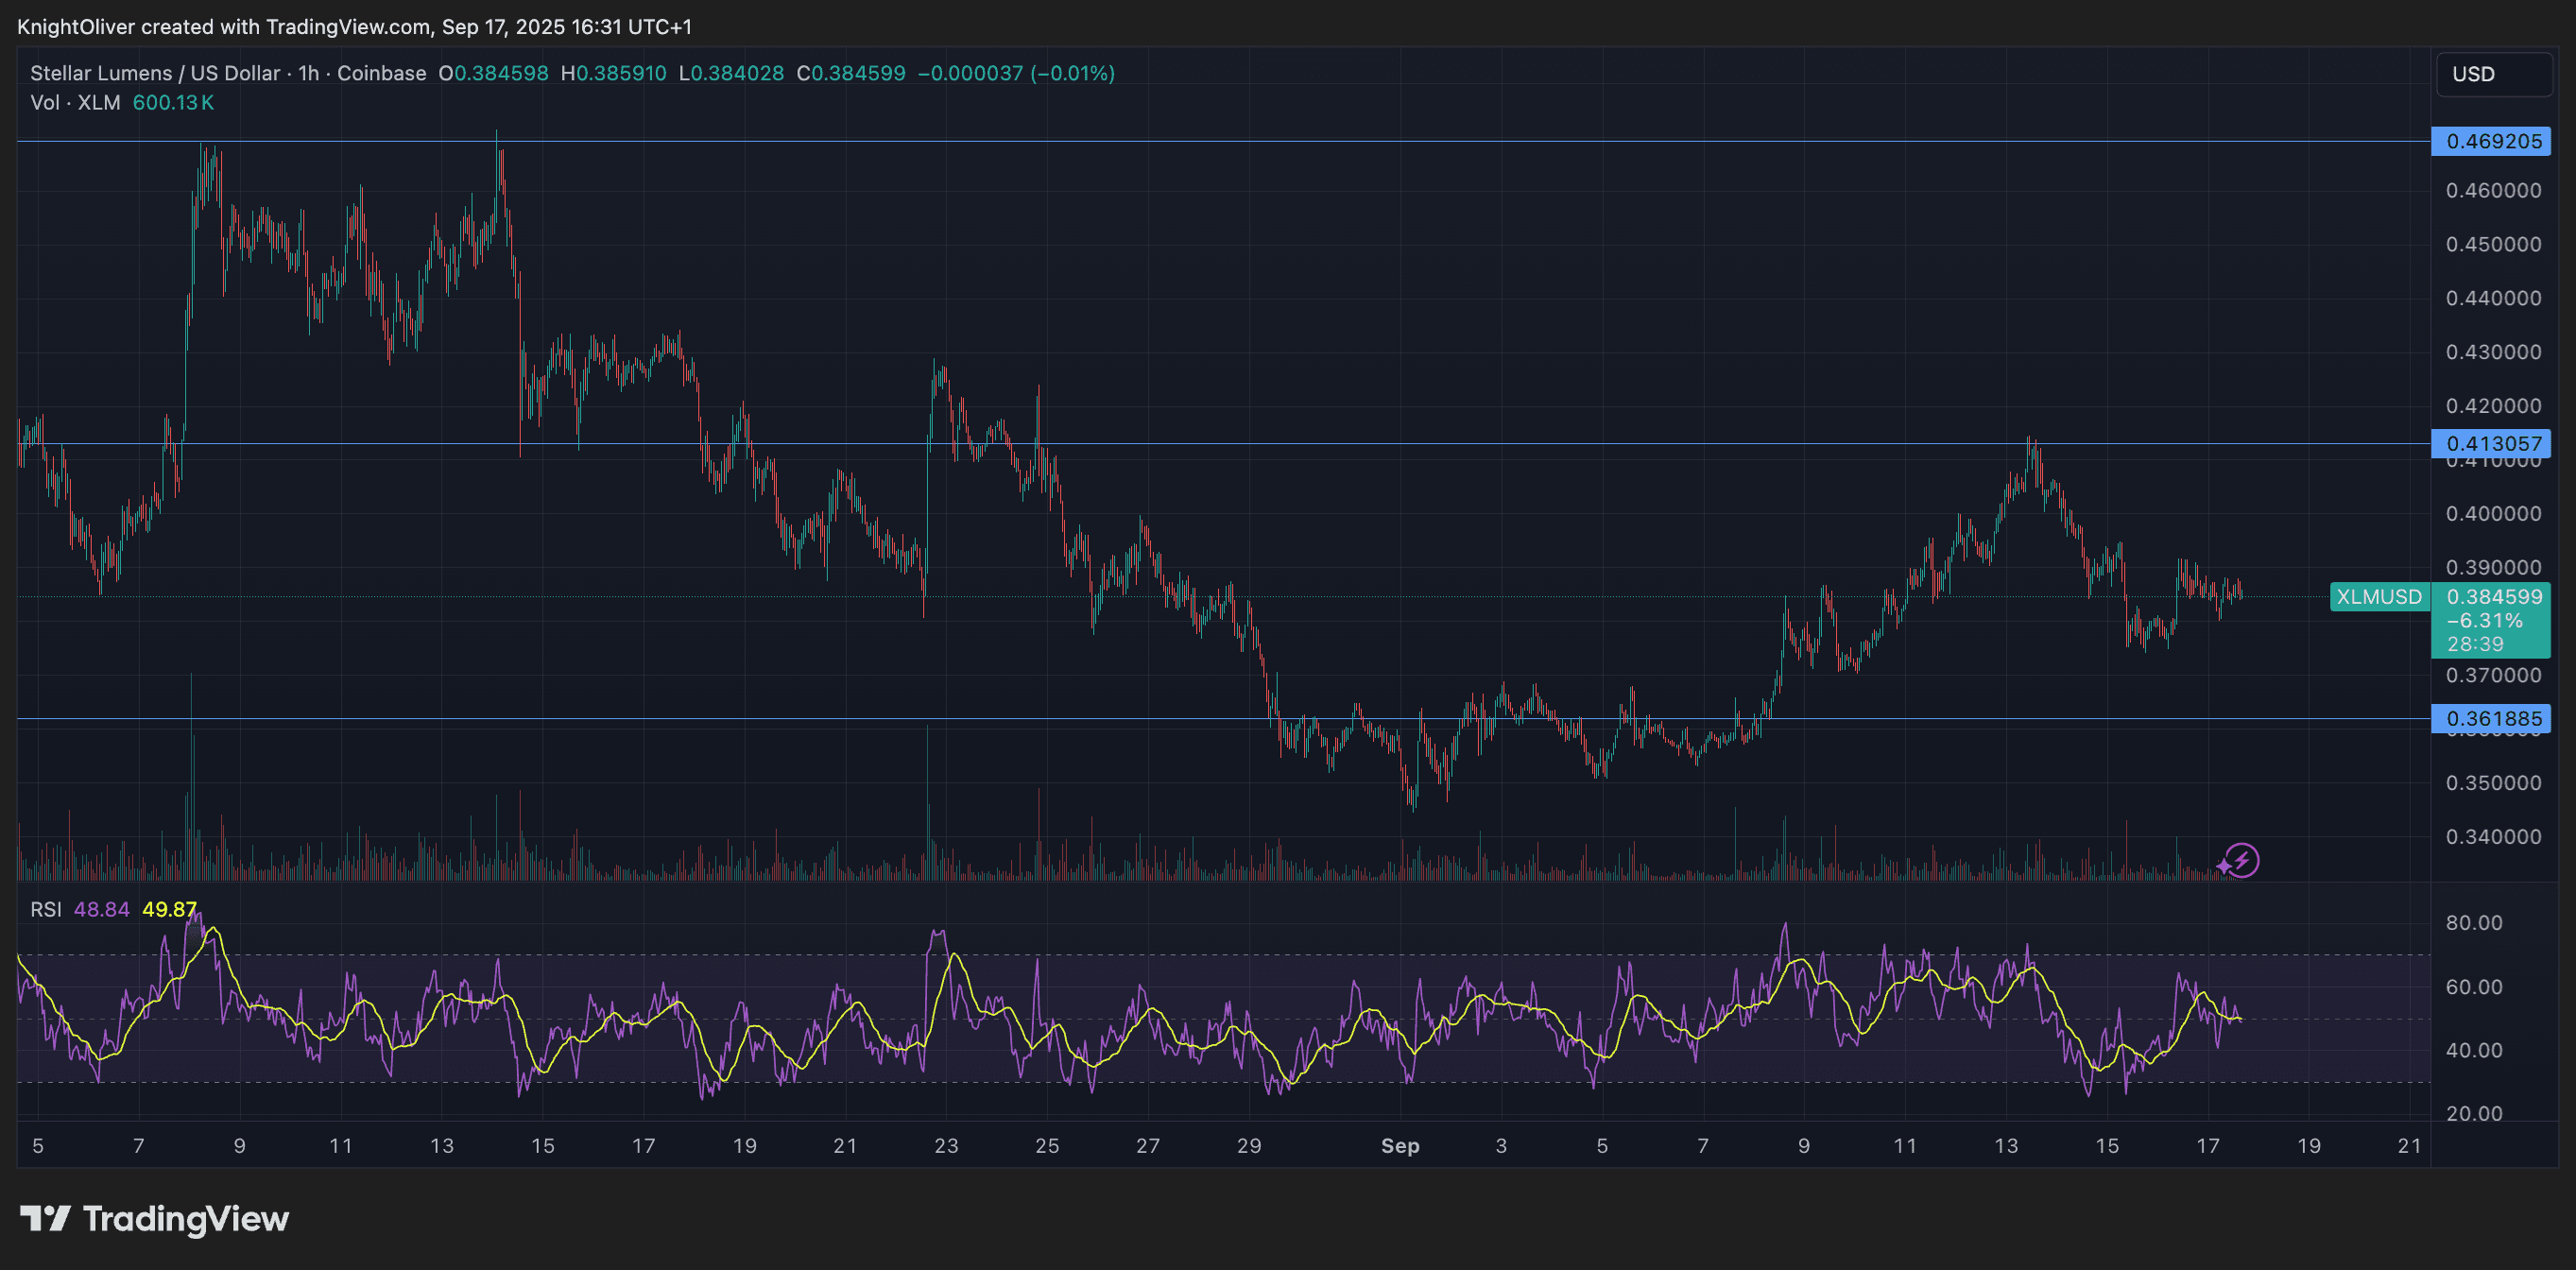
Task: Click the Coinbase exchange label
Action: (379, 73)
